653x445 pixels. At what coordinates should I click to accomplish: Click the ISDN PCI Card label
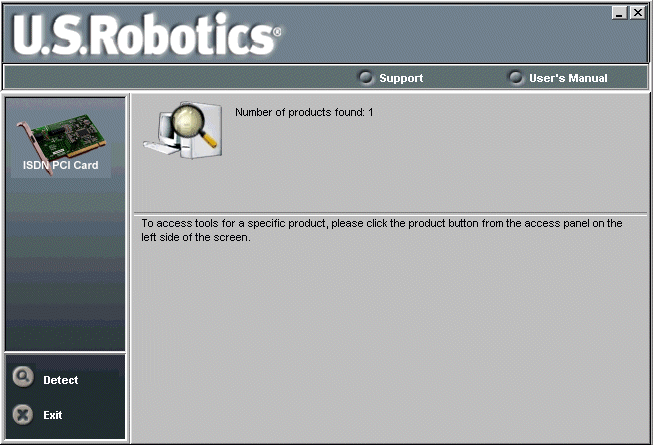(x=61, y=165)
